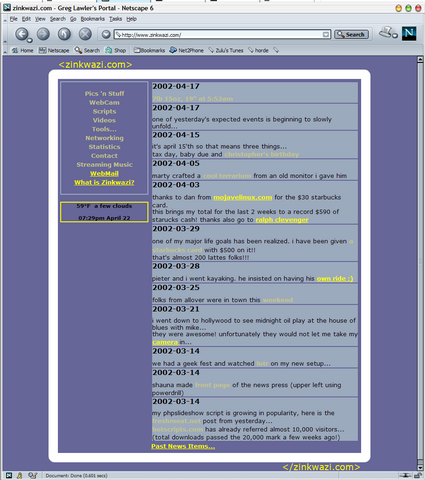Viewport: 425px width, 480px height.
Task: Open the Bookmarks folder in personal toolbar
Action: pyautogui.click(x=149, y=50)
